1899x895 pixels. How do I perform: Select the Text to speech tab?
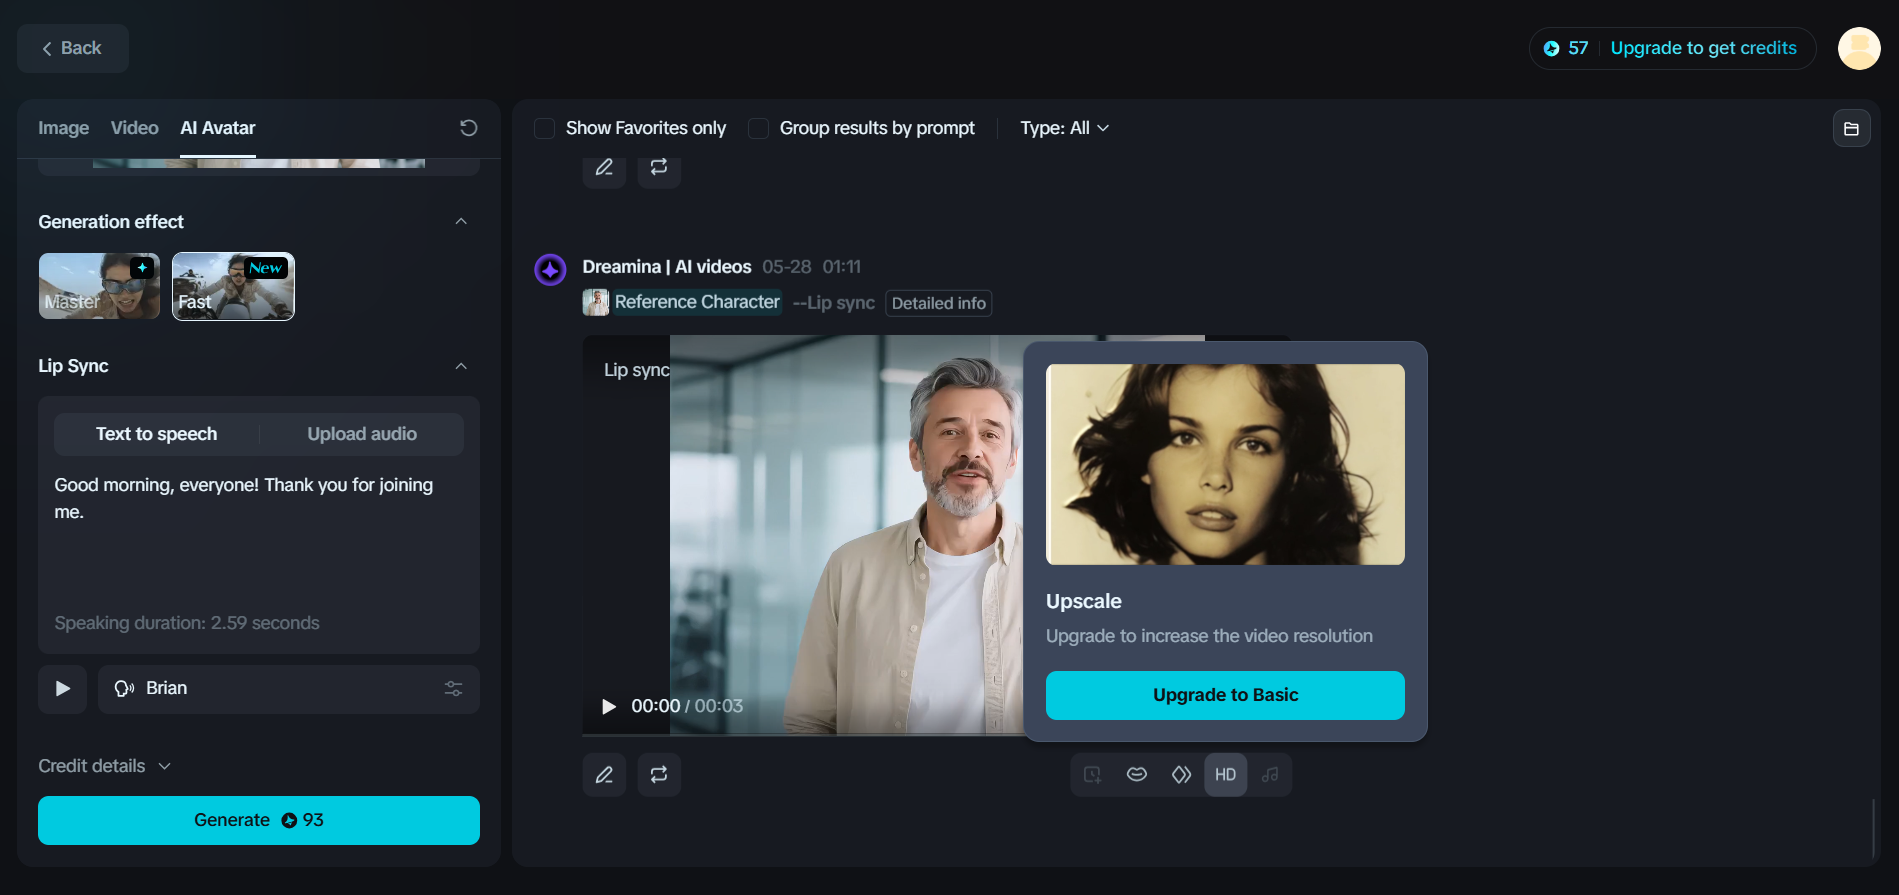click(x=157, y=434)
